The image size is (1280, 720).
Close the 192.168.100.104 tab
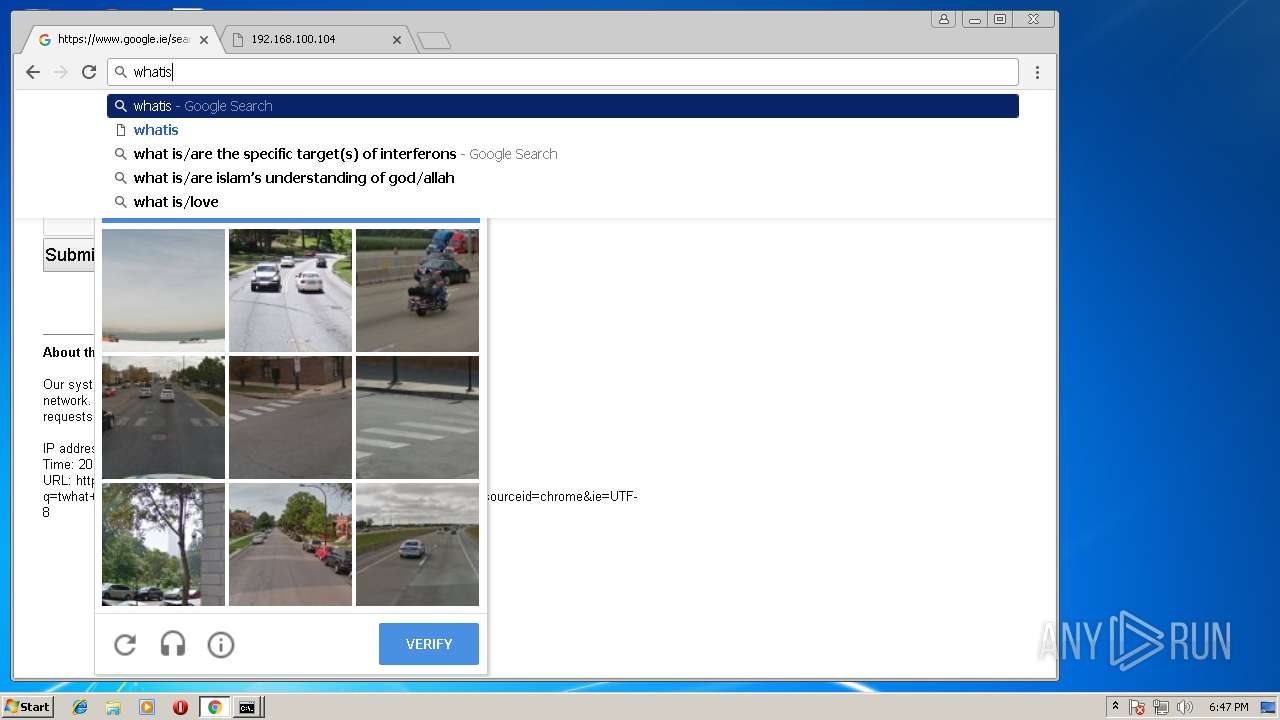tap(397, 40)
